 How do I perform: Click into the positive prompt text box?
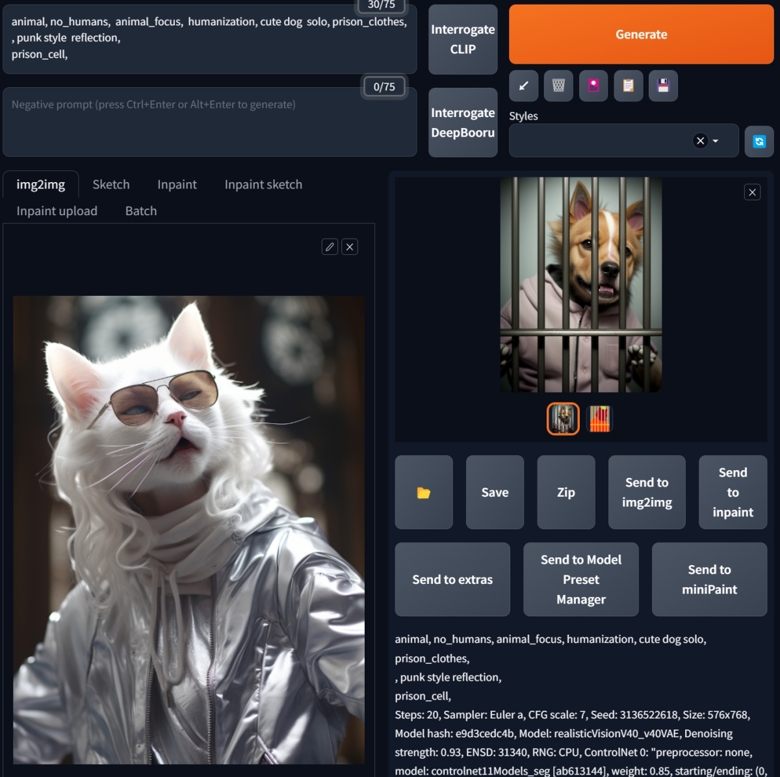[209, 38]
